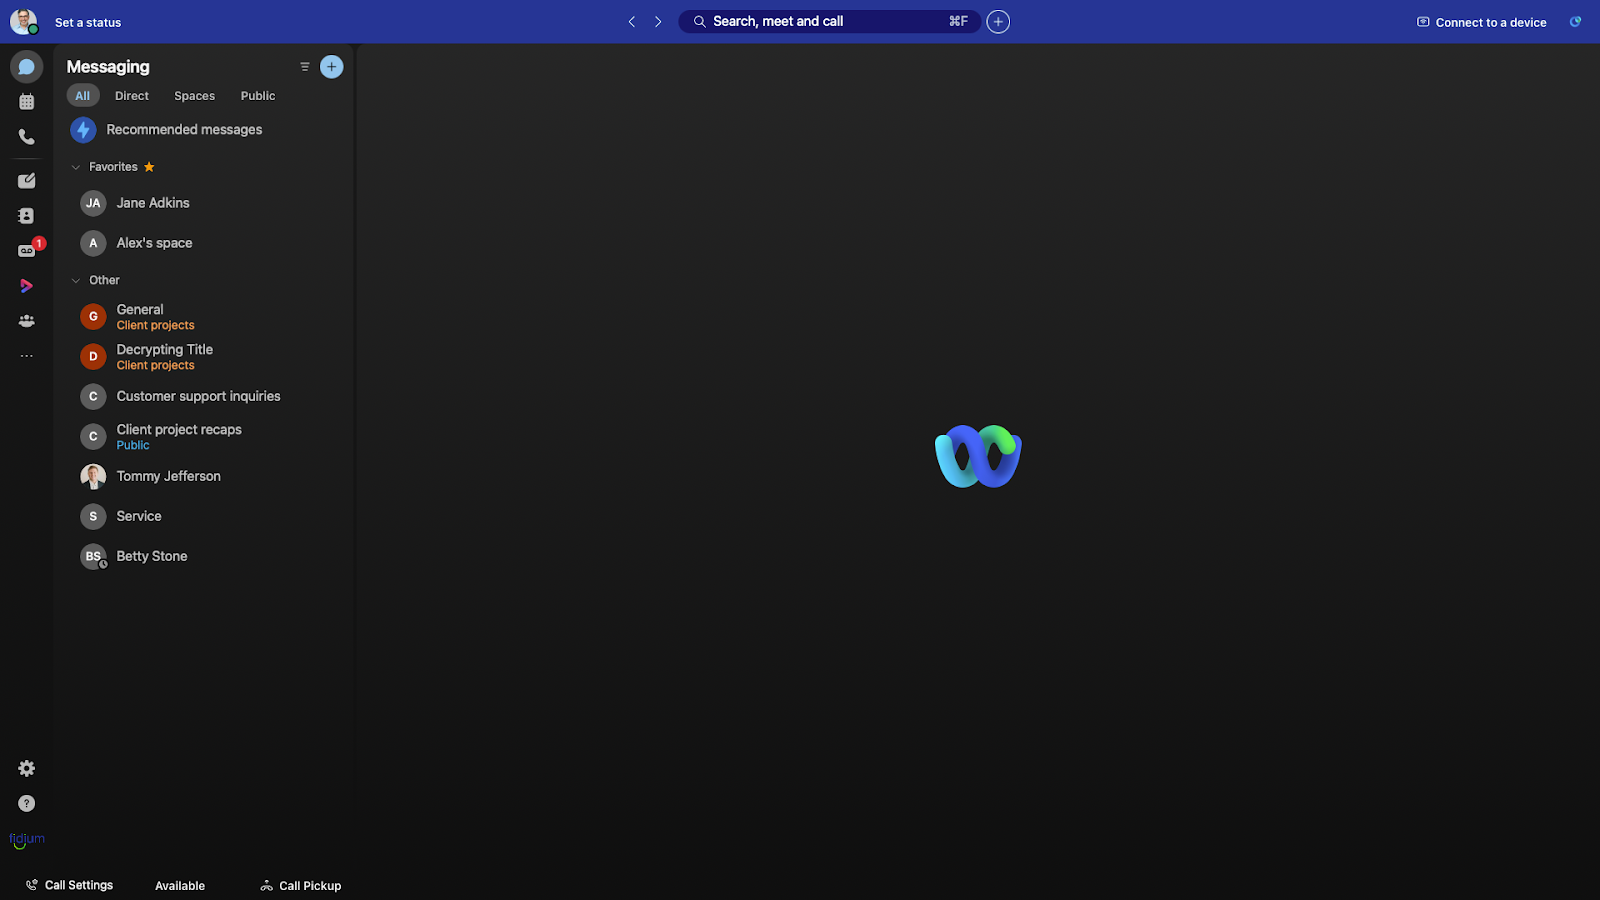Image resolution: width=1600 pixels, height=900 pixels.
Task: Click the Messaging heading
Action: (x=108, y=67)
